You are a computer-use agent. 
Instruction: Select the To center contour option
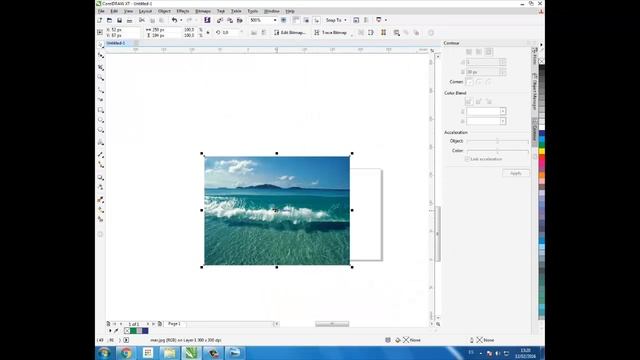[469, 52]
